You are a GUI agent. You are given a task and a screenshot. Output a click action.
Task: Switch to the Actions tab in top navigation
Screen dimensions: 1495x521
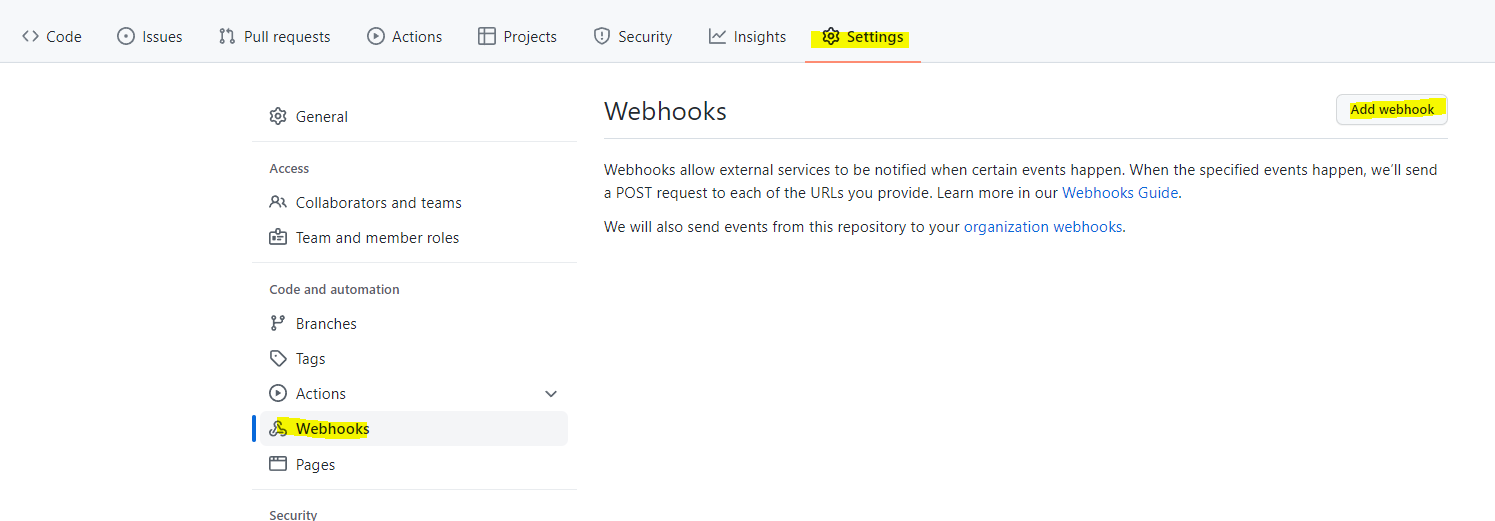[404, 36]
